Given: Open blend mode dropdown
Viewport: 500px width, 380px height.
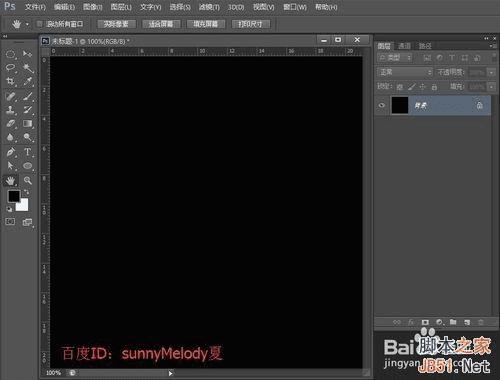Looking at the screenshot, I should point(405,72).
